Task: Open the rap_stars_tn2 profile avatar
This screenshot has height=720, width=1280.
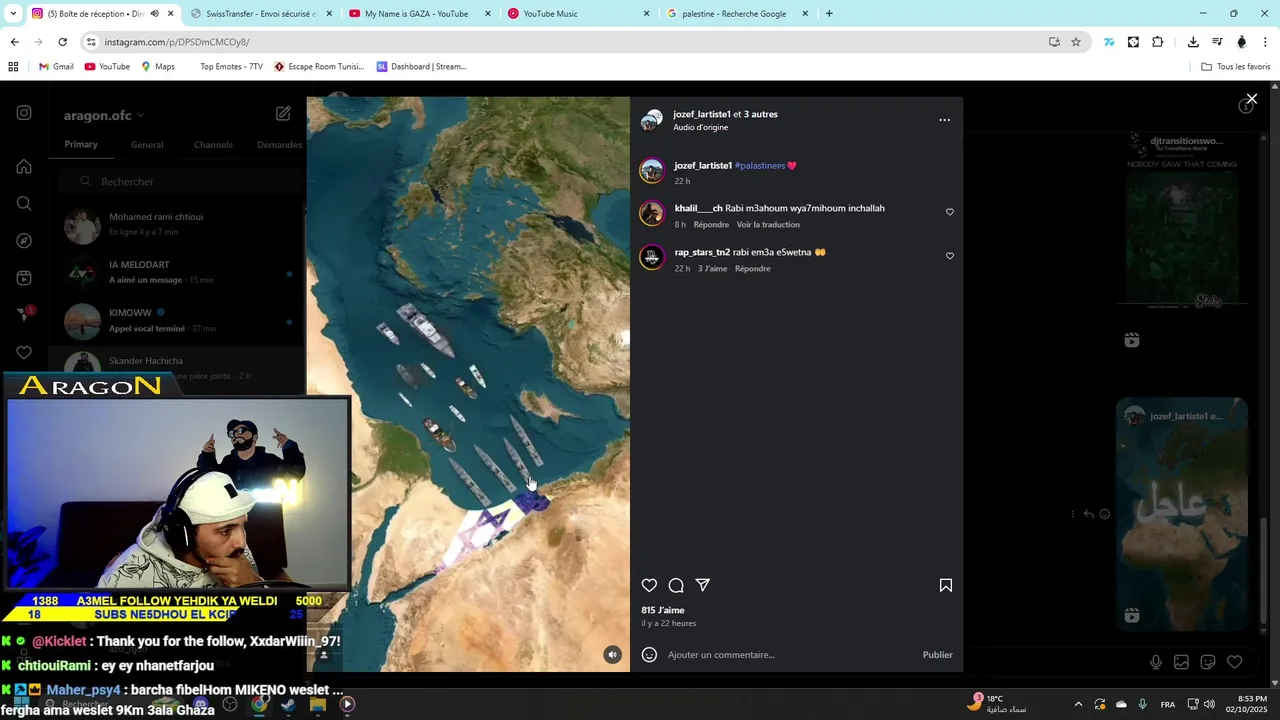Action: (x=652, y=257)
